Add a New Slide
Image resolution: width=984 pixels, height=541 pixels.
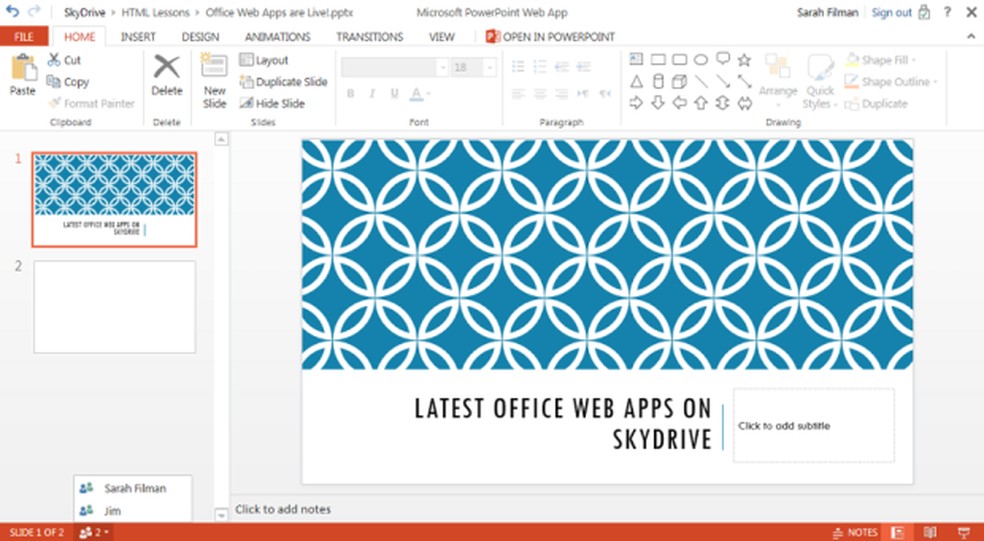pyautogui.click(x=215, y=82)
